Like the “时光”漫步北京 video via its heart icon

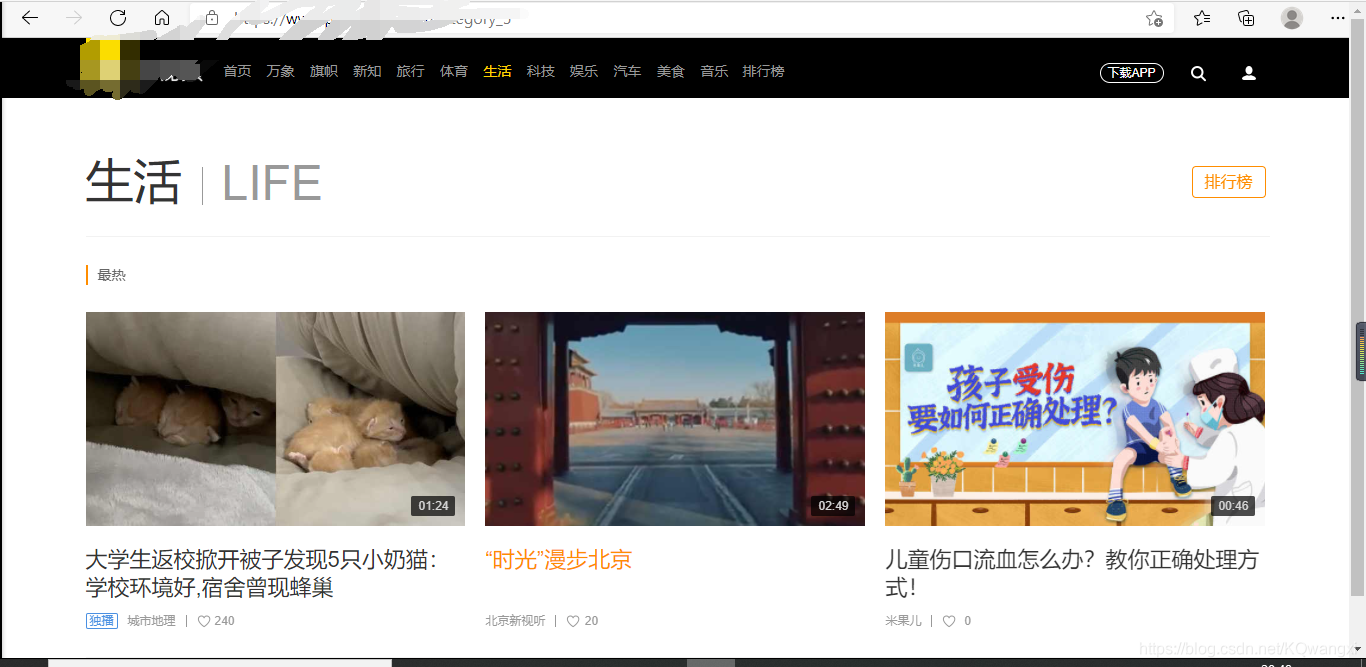tap(573, 621)
